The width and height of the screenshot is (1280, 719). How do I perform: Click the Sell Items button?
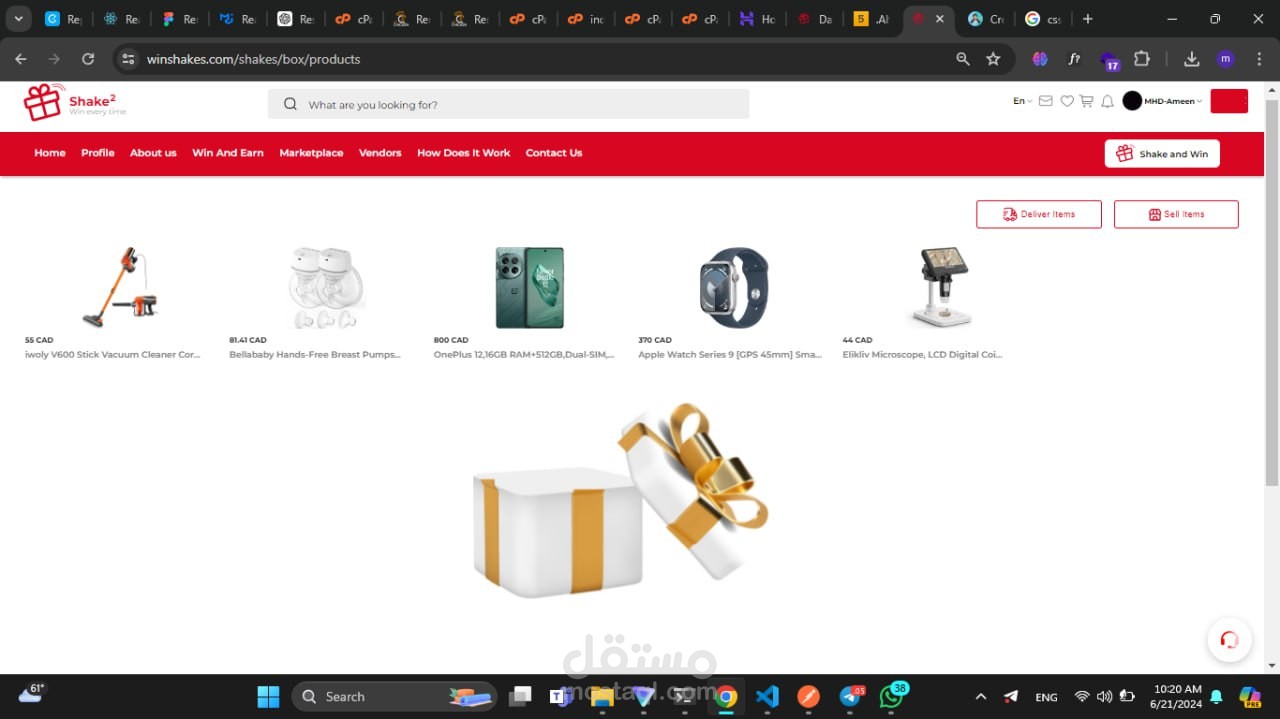[1176, 214]
